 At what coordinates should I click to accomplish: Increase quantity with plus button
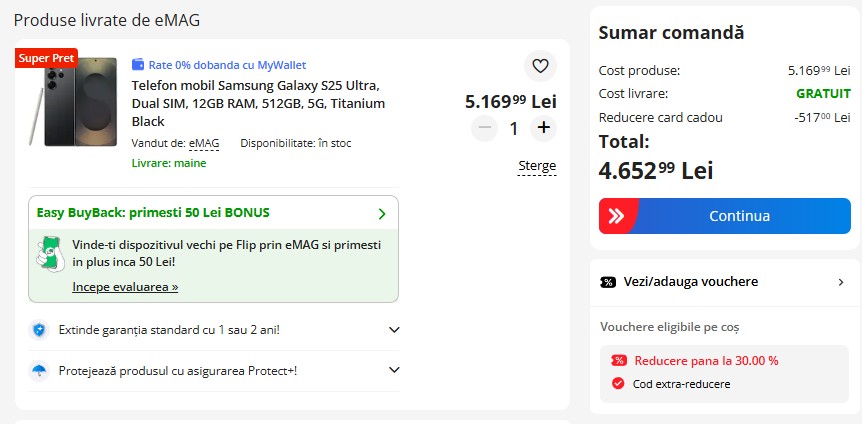(543, 128)
